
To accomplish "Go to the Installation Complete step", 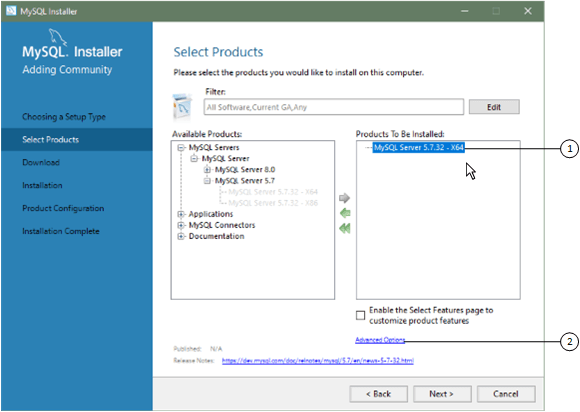I will click(x=61, y=231).
